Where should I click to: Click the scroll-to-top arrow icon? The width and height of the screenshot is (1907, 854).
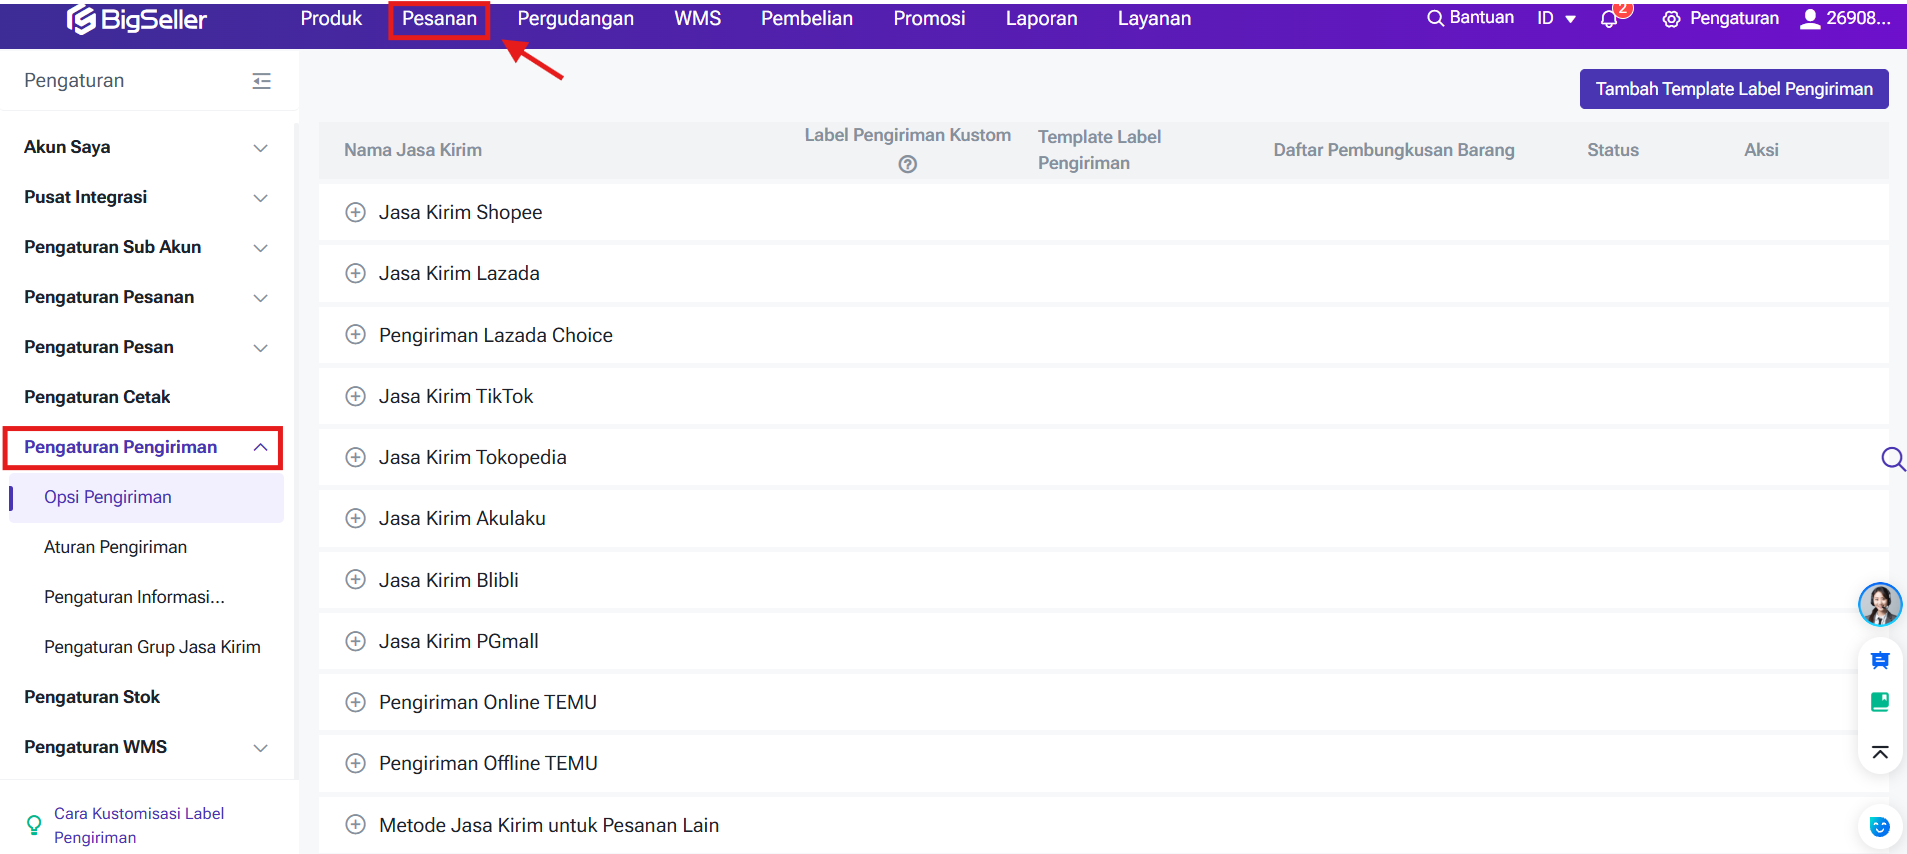click(x=1879, y=752)
